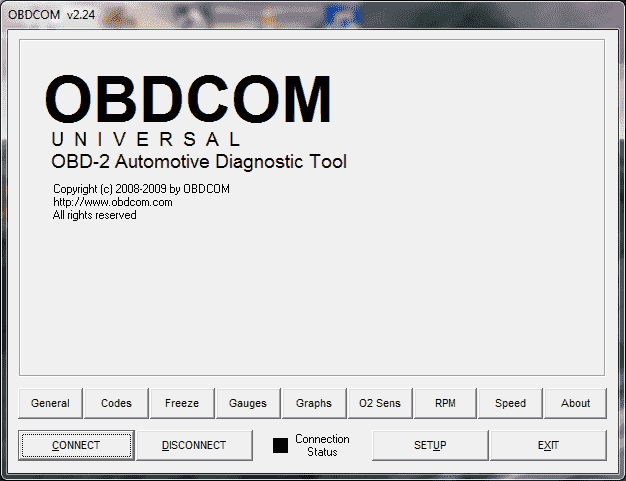Show the About page

click(x=575, y=403)
